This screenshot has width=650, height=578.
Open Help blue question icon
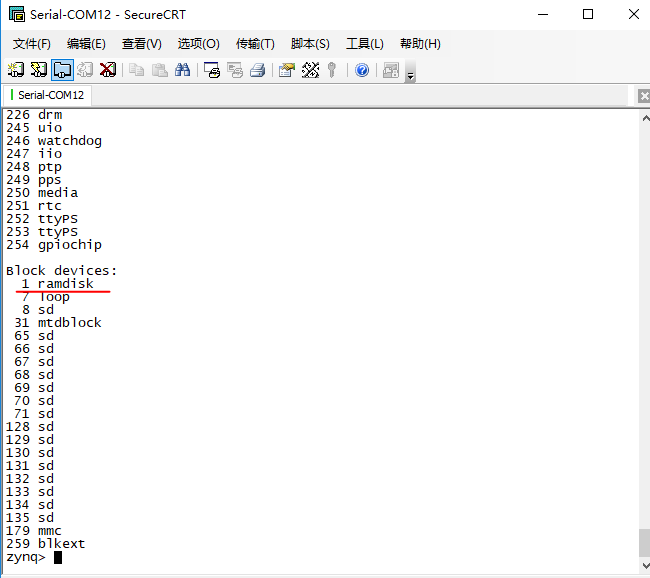click(362, 70)
